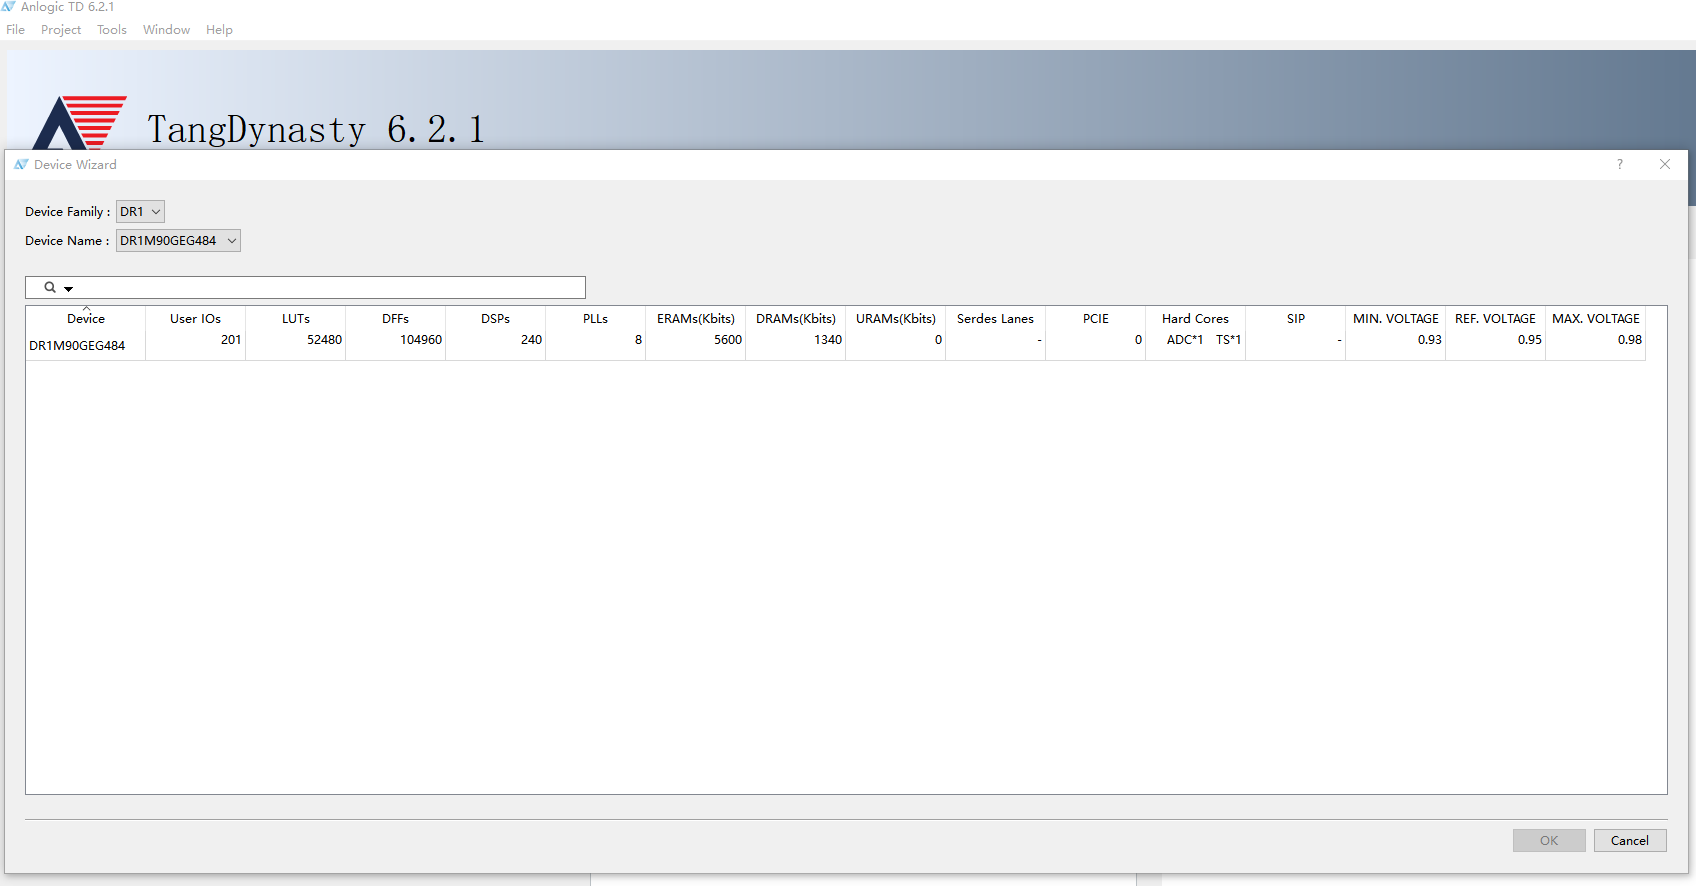Click the MAX. VOLTAGE value 0.98

(1630, 340)
